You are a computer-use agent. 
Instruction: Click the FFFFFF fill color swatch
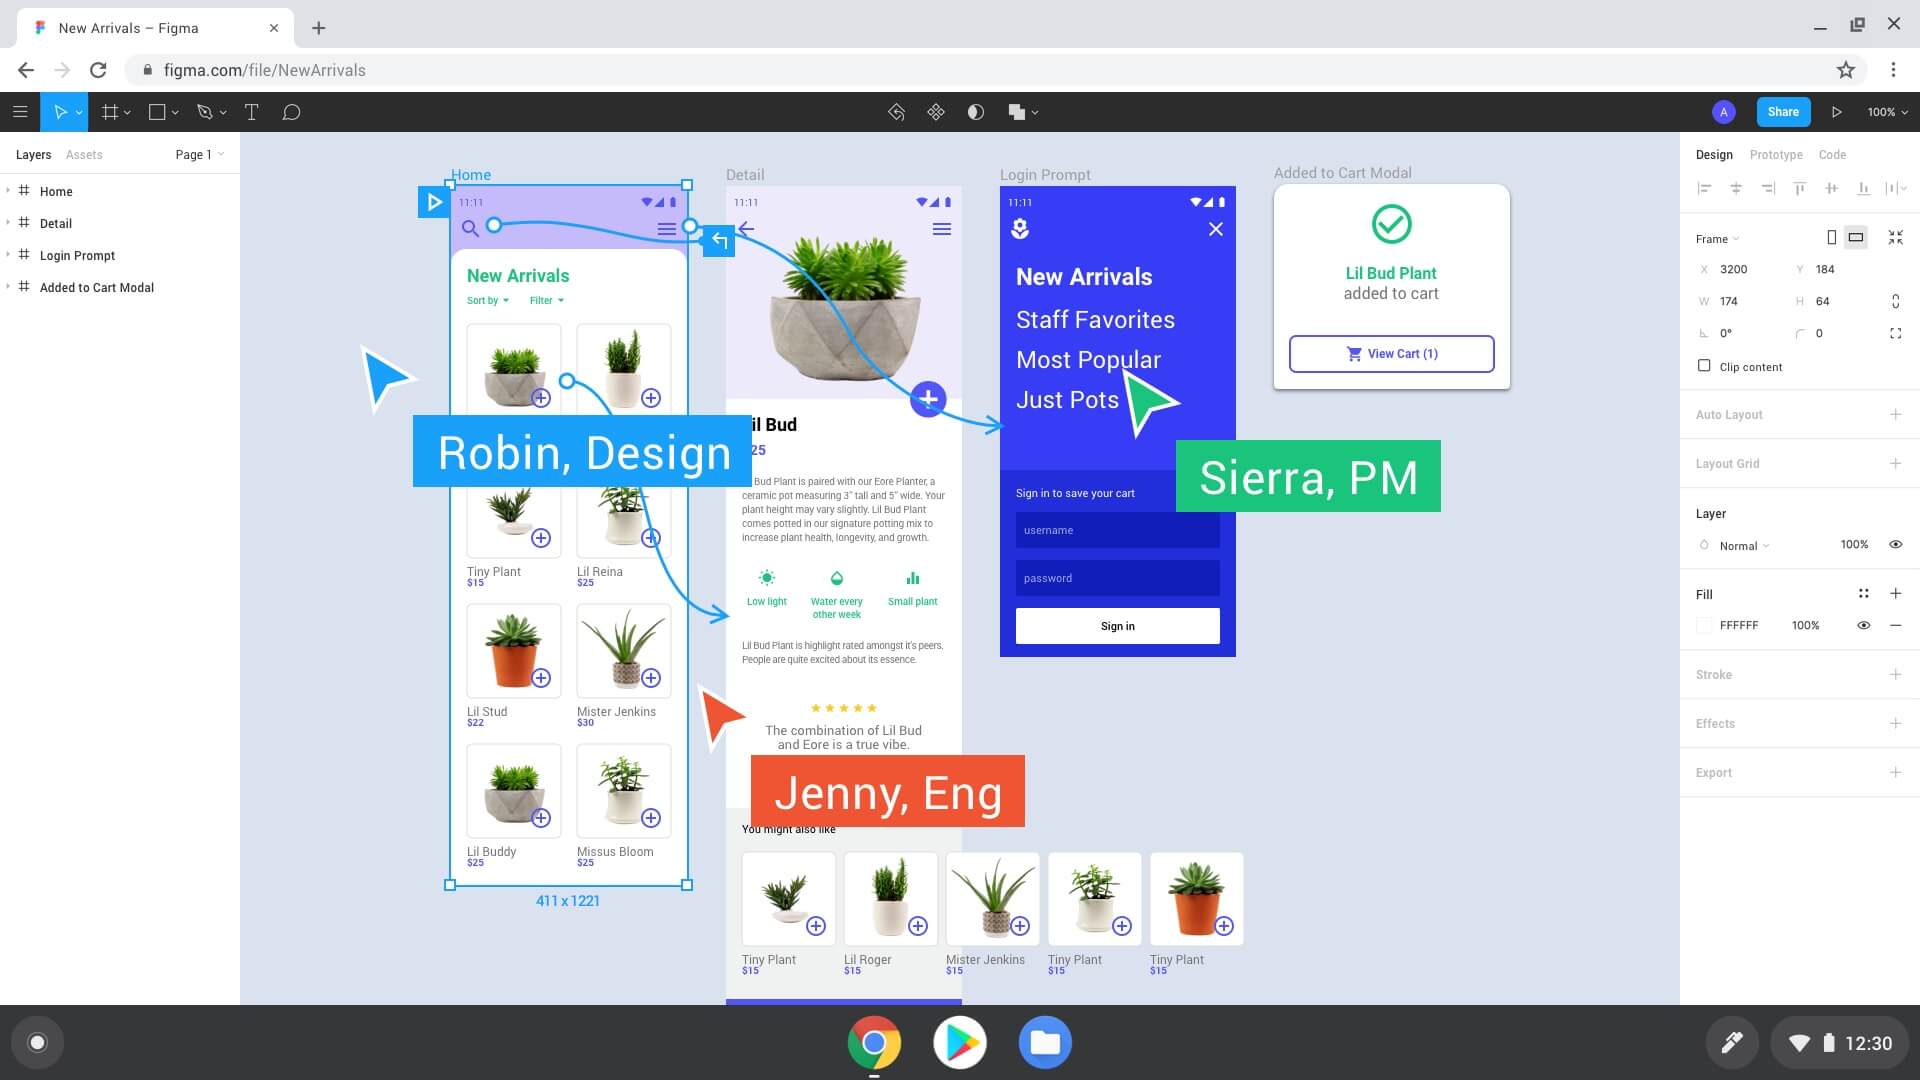point(1704,626)
